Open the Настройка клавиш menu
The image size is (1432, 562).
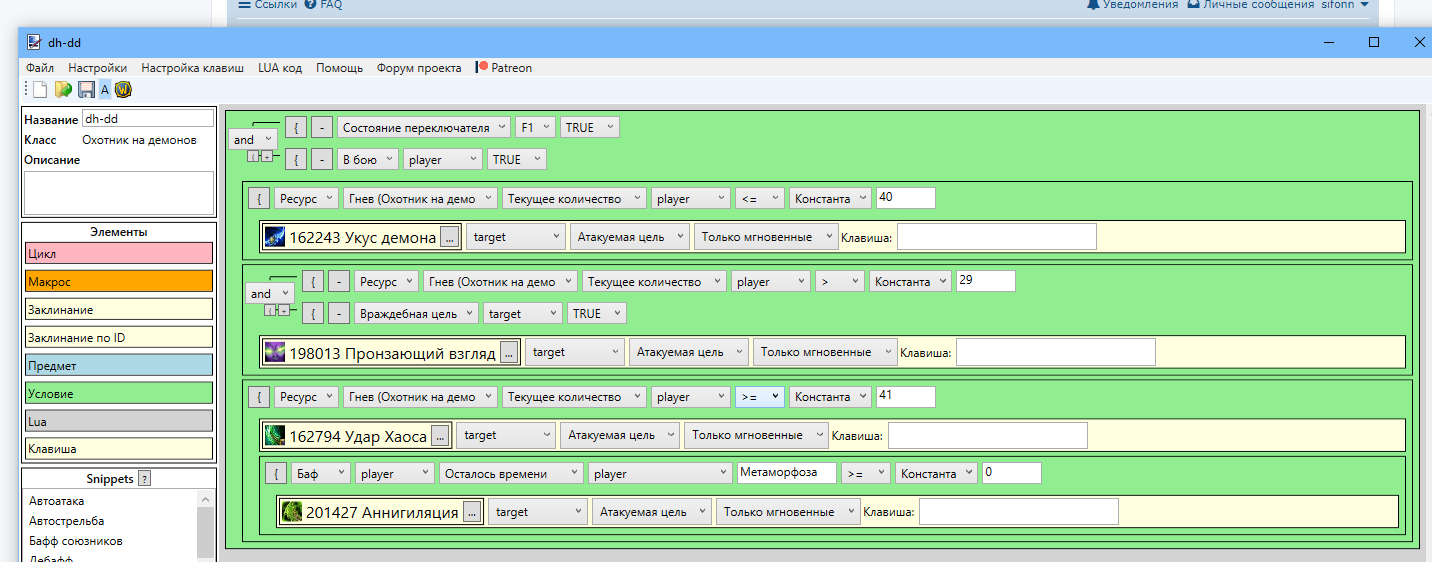click(x=192, y=68)
